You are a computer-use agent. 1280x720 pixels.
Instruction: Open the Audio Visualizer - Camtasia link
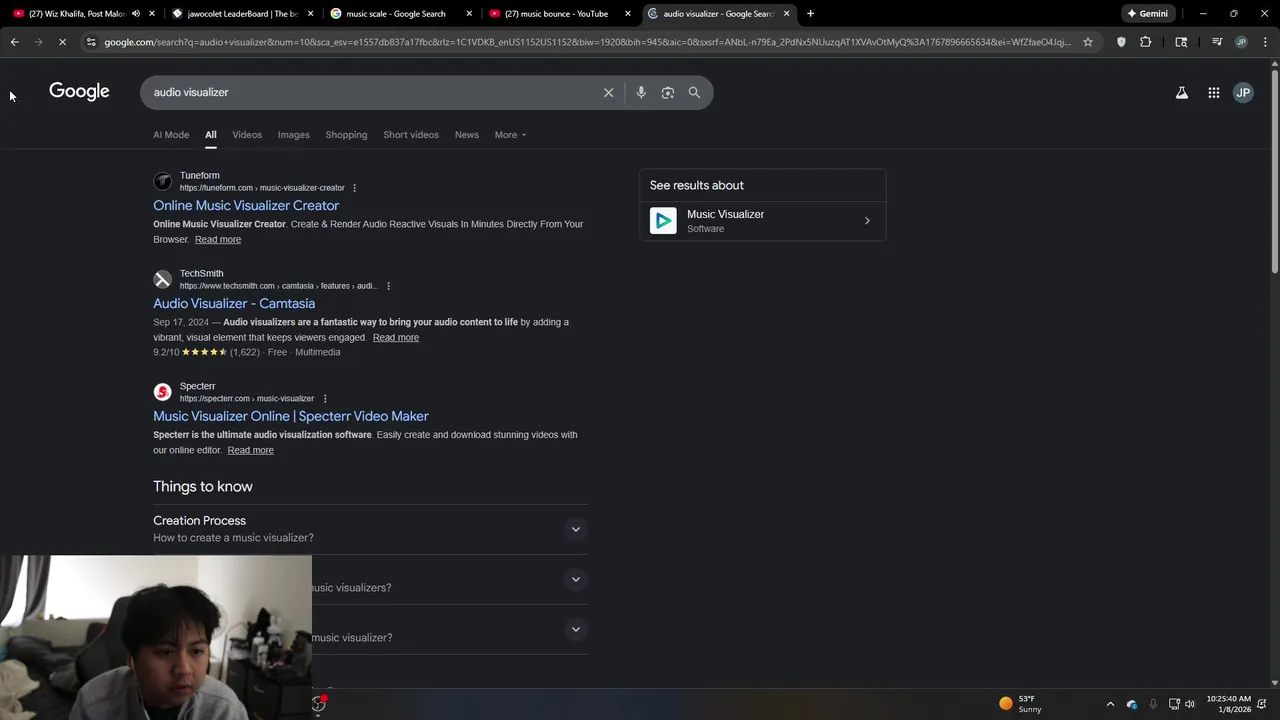click(234, 304)
